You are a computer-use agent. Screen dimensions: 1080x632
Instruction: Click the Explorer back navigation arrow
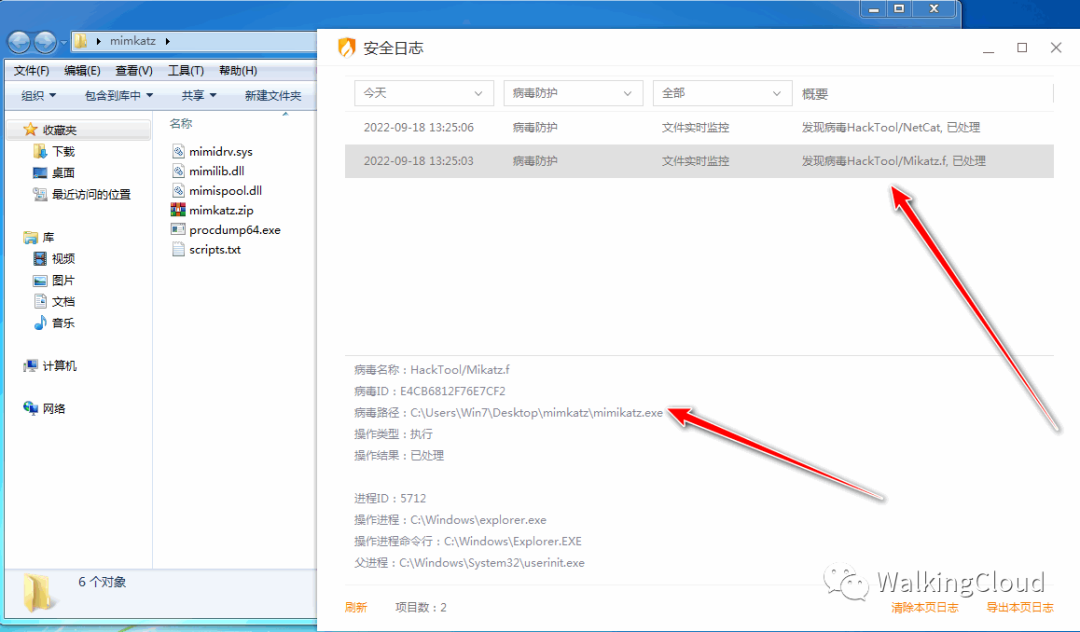coord(19,43)
